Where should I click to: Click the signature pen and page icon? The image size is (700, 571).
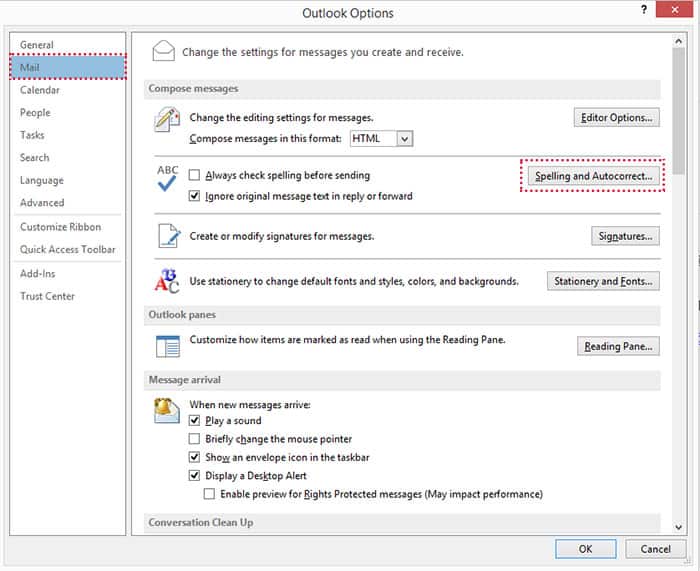(169, 235)
